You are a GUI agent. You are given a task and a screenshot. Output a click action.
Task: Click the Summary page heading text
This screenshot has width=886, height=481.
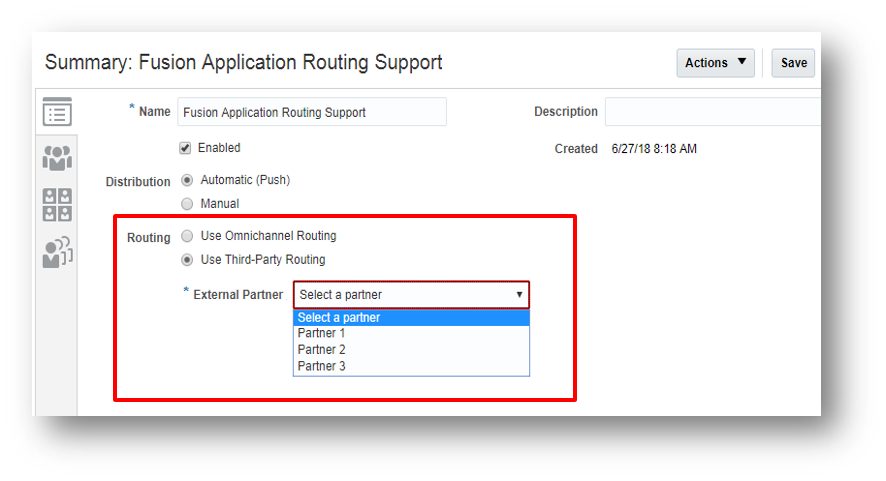click(x=244, y=62)
